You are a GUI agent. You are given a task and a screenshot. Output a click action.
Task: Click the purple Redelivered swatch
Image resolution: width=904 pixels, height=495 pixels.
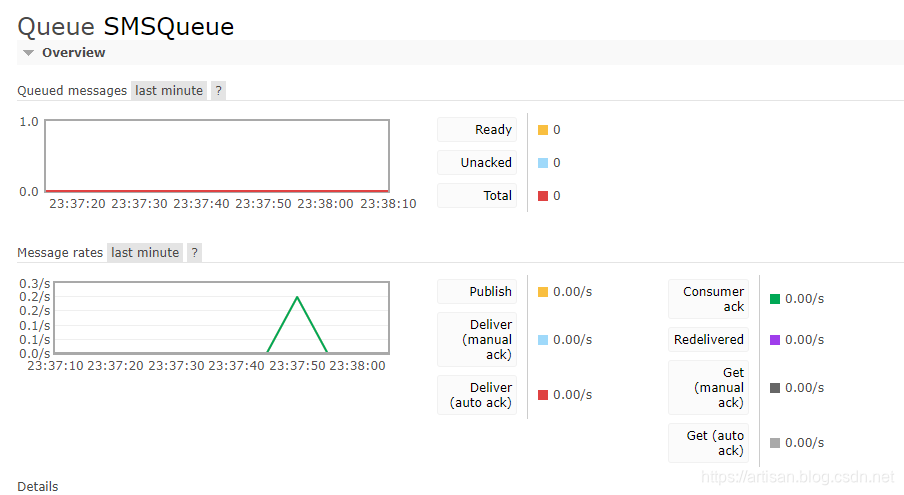tap(775, 340)
